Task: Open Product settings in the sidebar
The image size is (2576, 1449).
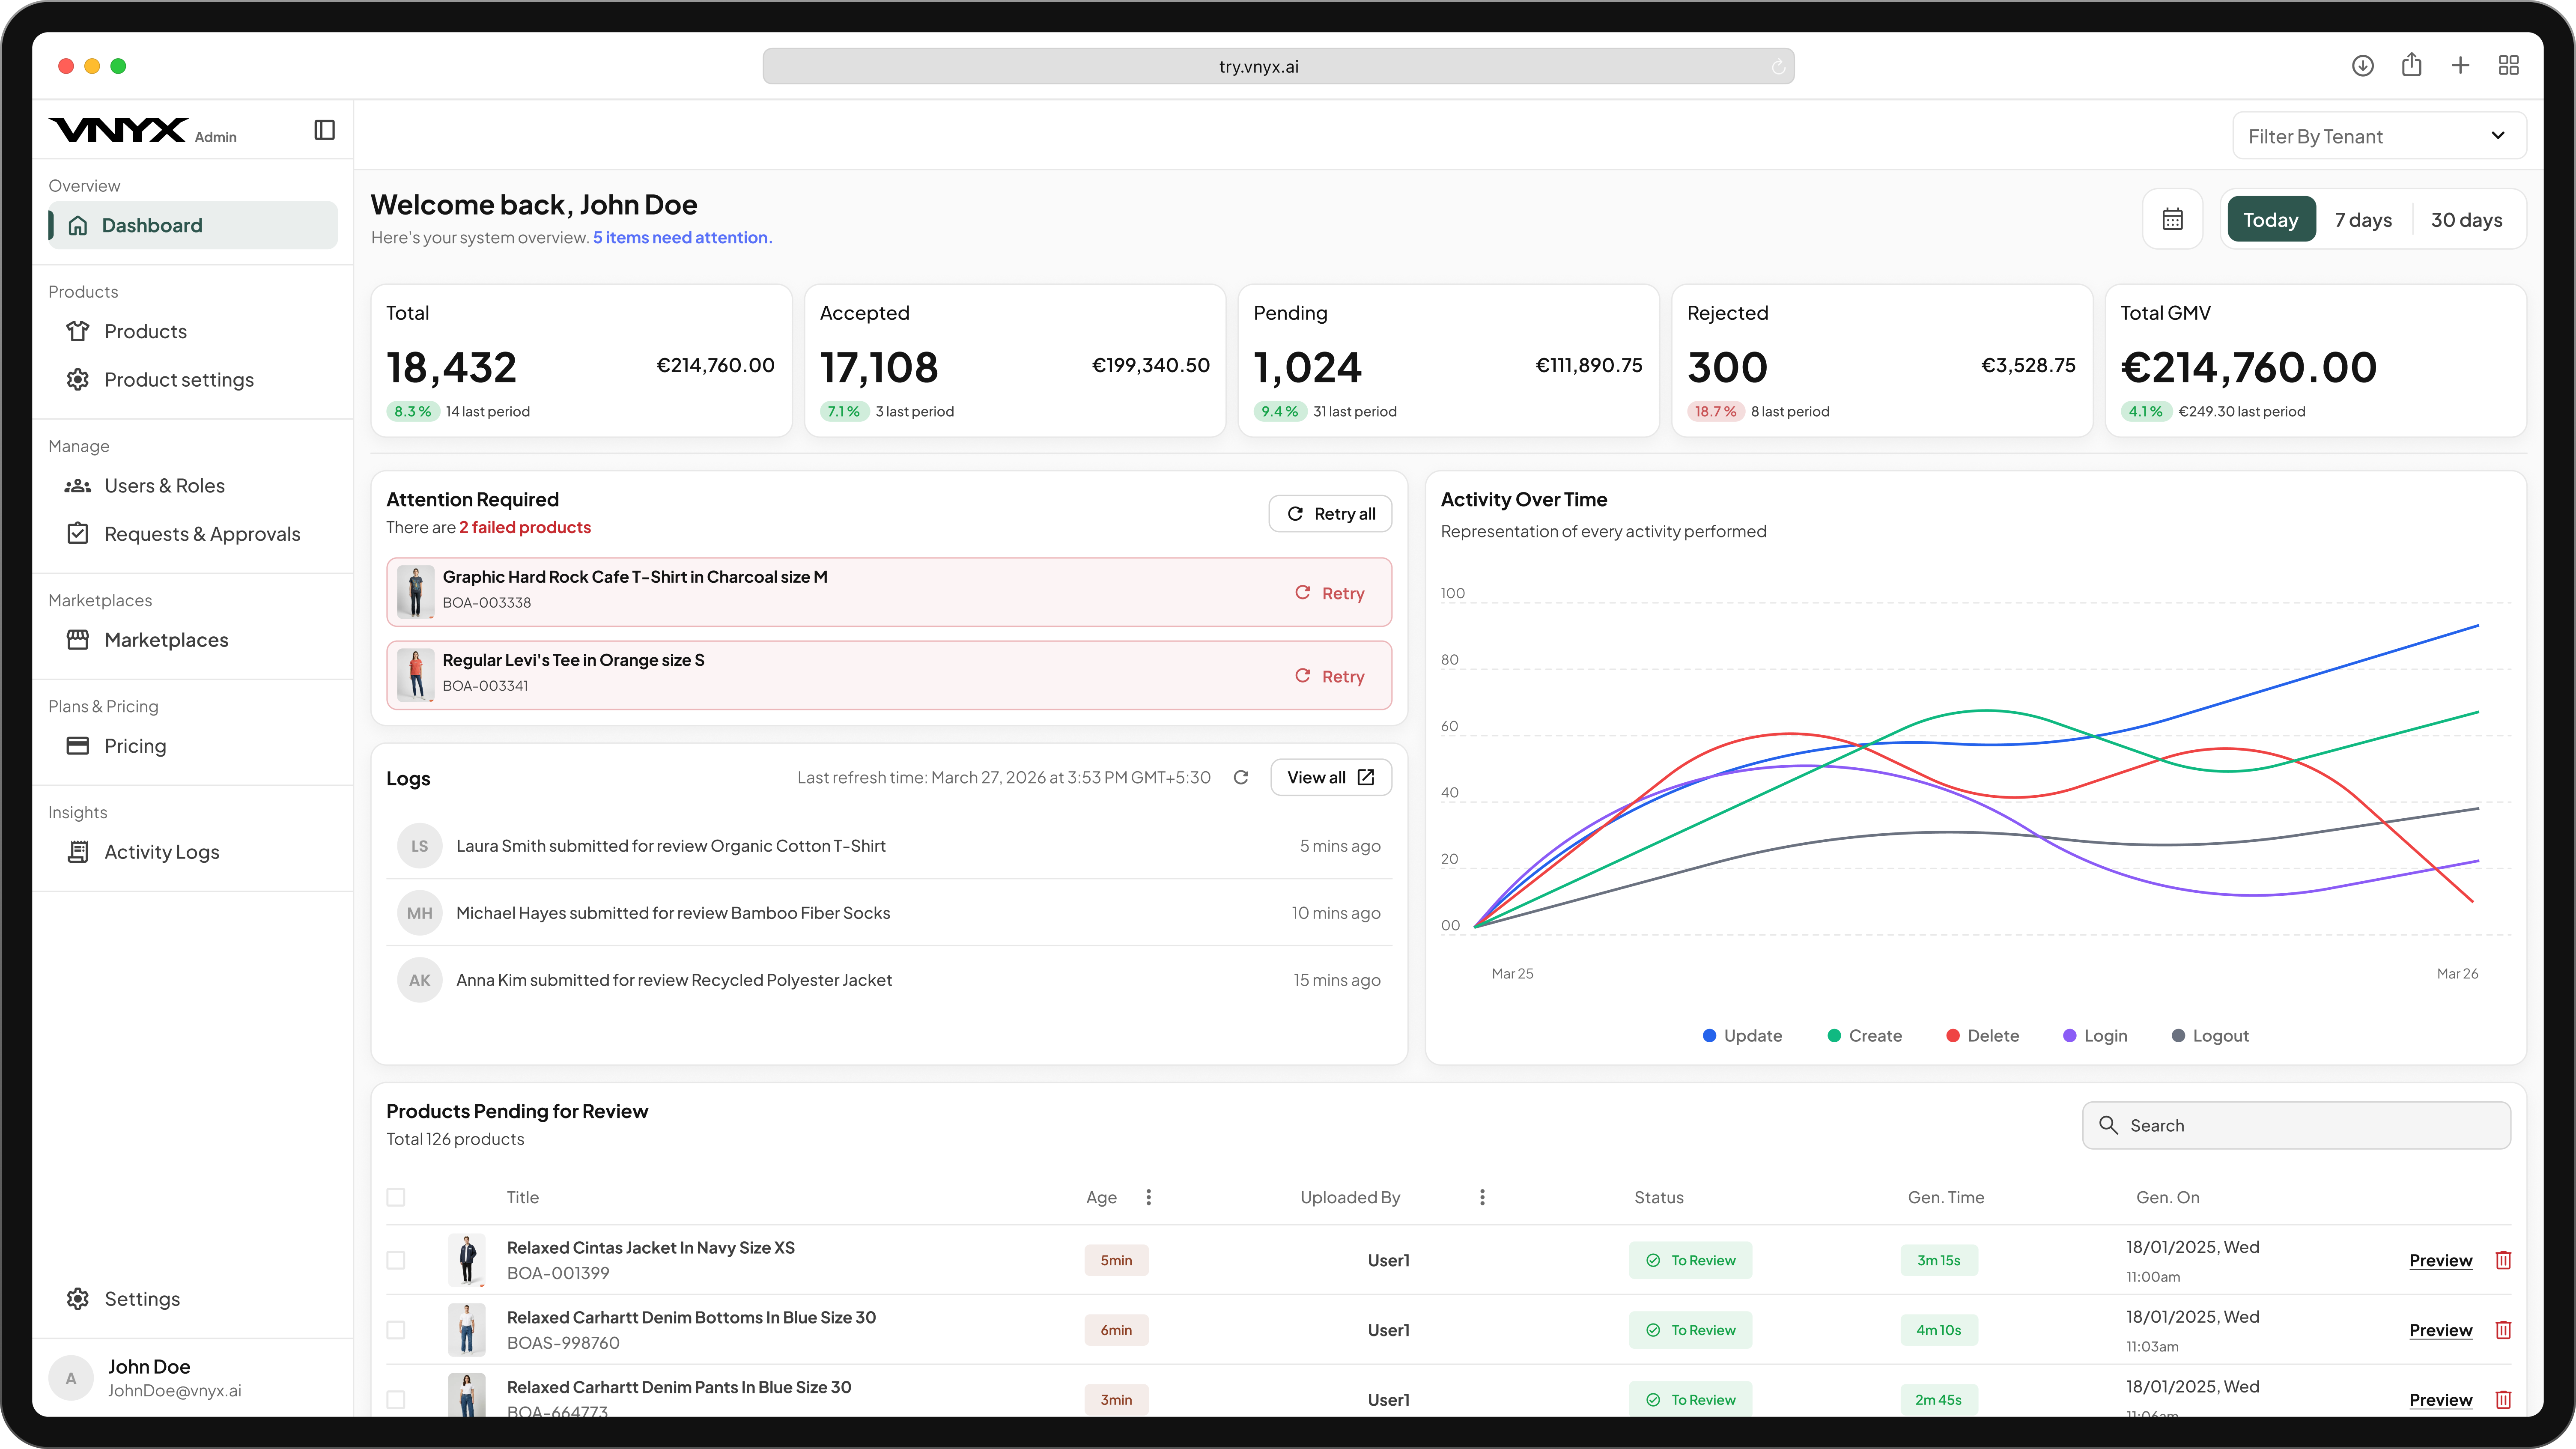Action: tap(193, 380)
